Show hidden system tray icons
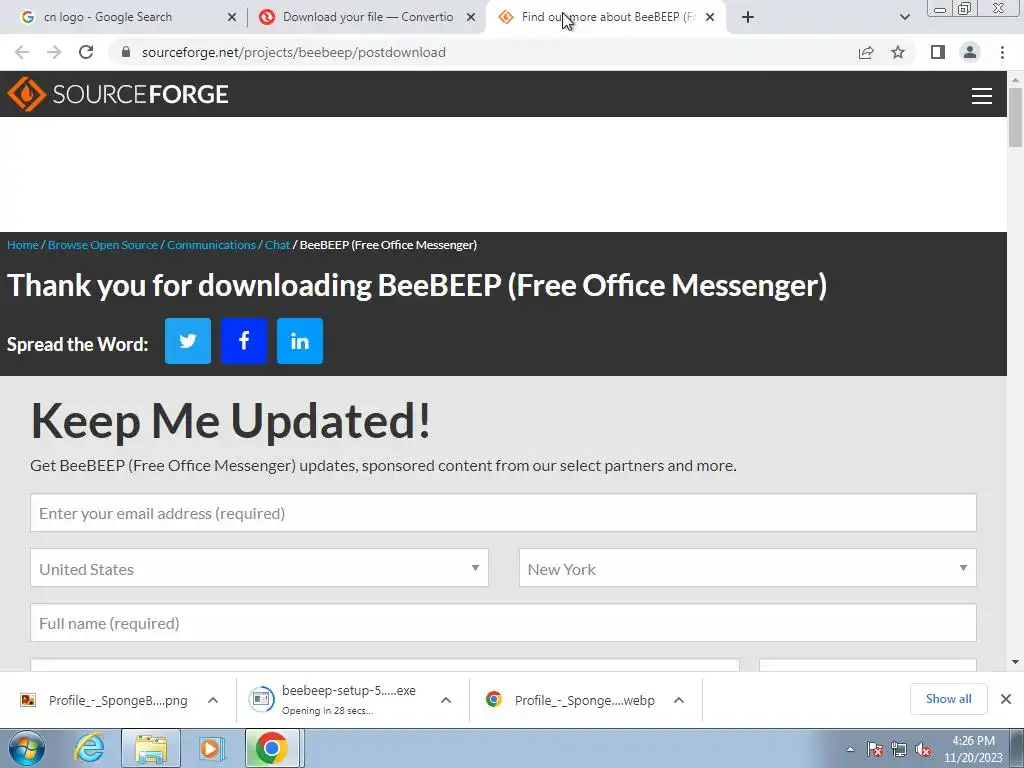The height and width of the screenshot is (768, 1024). [x=850, y=749]
